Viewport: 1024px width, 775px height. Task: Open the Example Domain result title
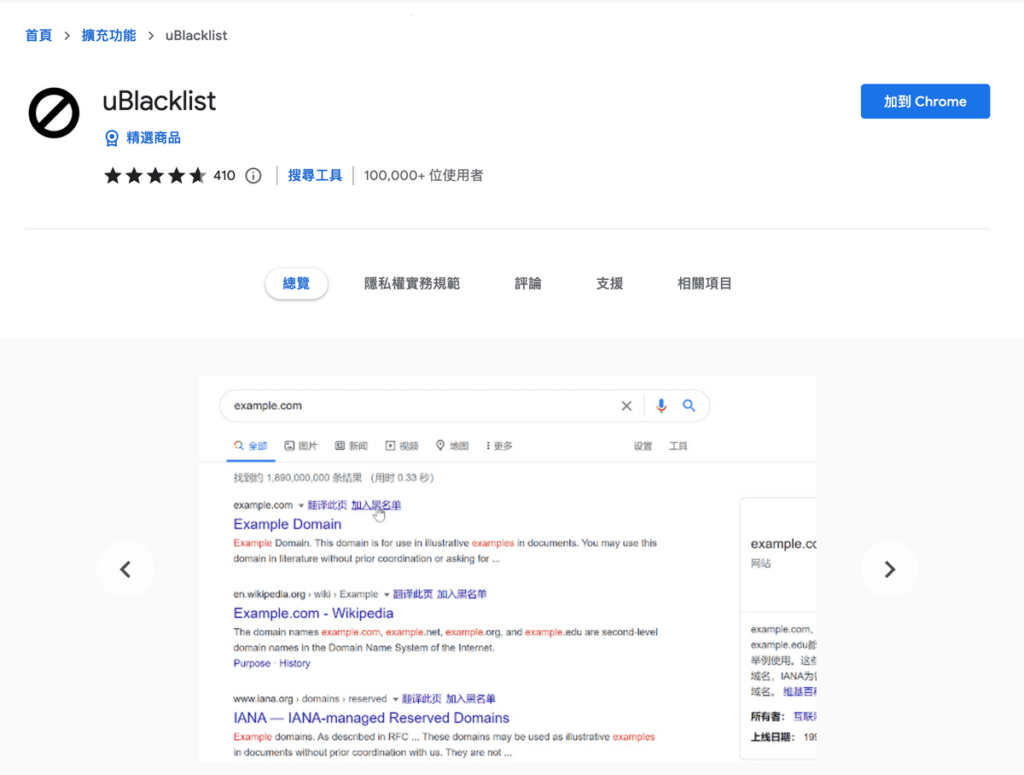pos(287,524)
